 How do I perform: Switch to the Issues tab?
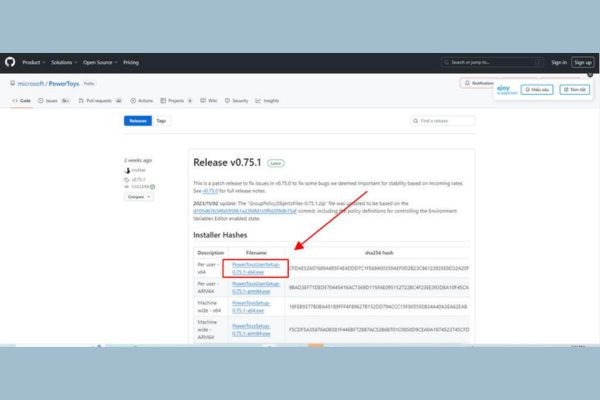tap(54, 101)
